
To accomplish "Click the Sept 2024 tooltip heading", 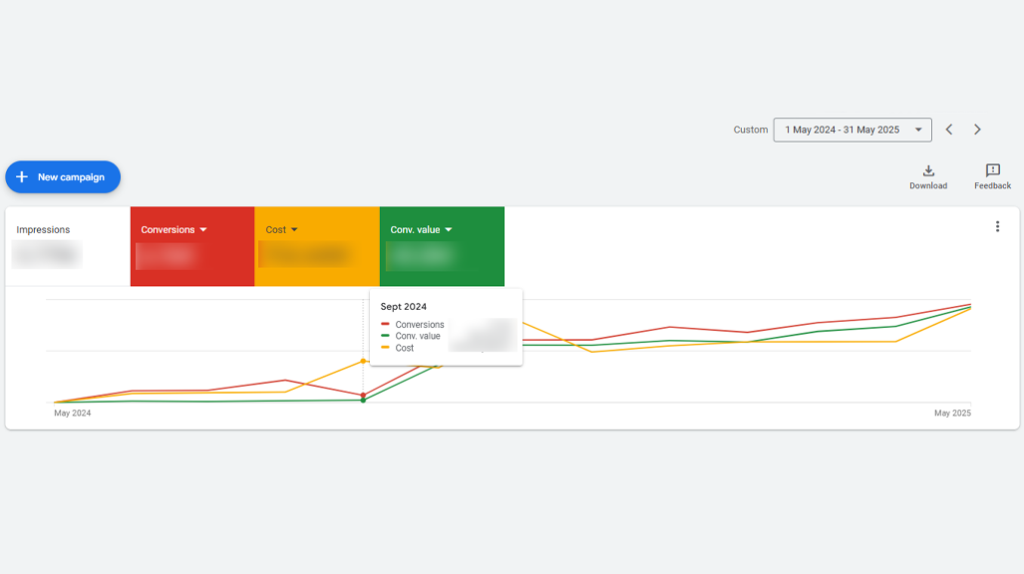I will point(403,307).
